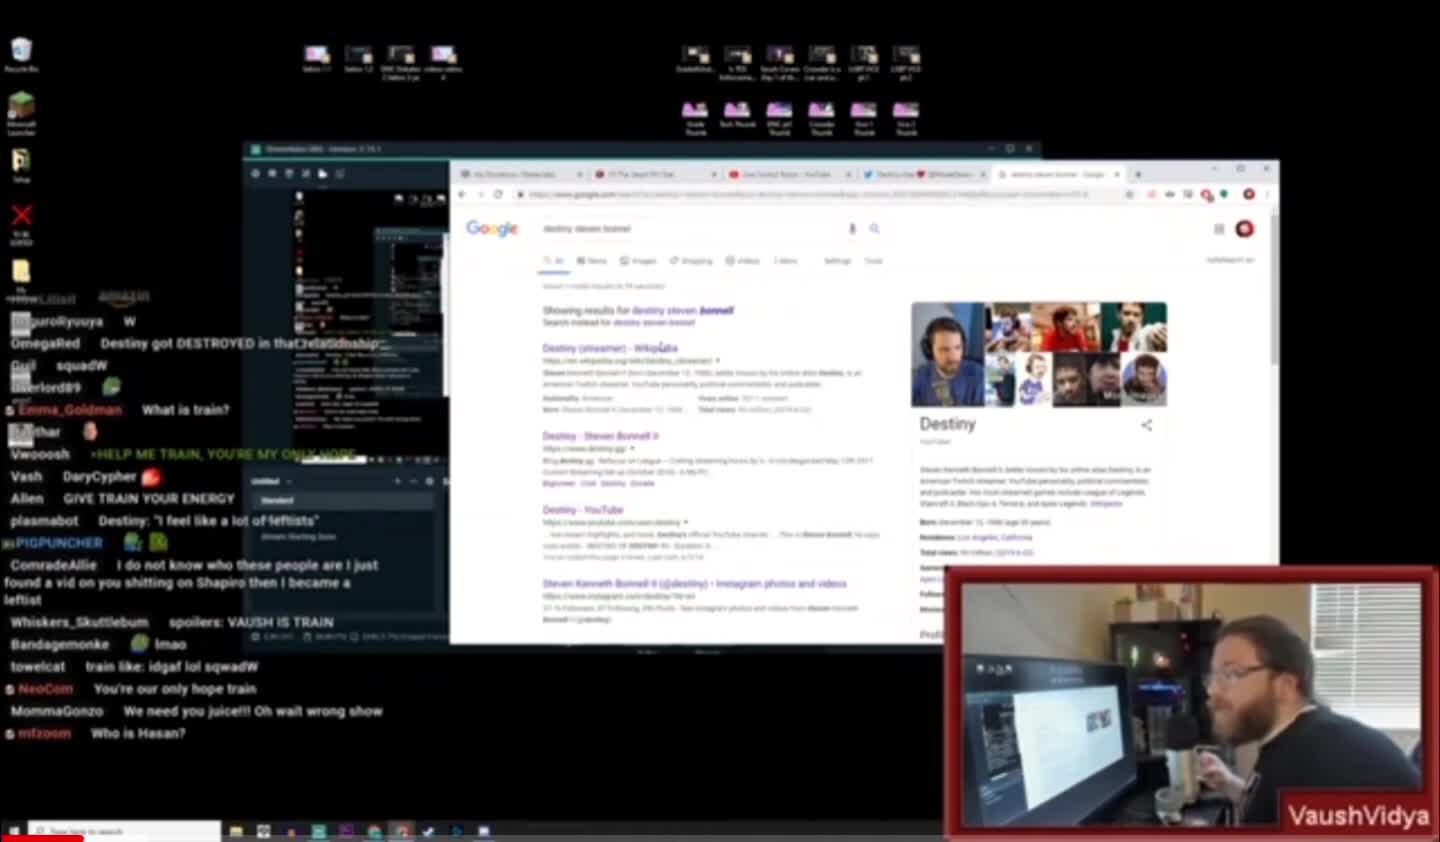Select the Videos tab under the search bar
The height and width of the screenshot is (842, 1440).
(741, 260)
